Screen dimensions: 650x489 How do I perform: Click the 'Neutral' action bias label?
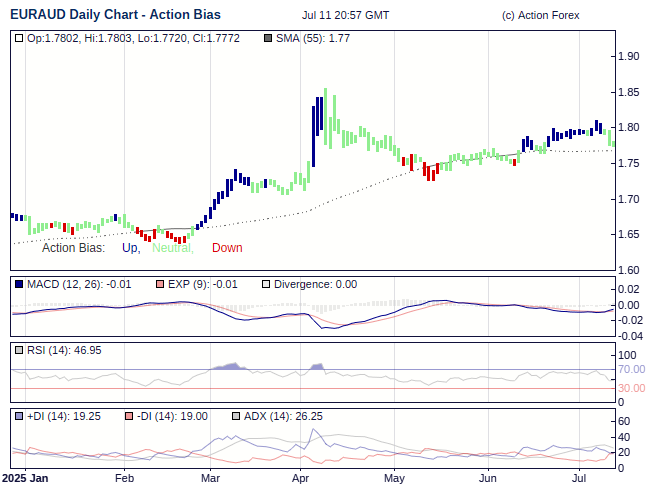coord(171,248)
